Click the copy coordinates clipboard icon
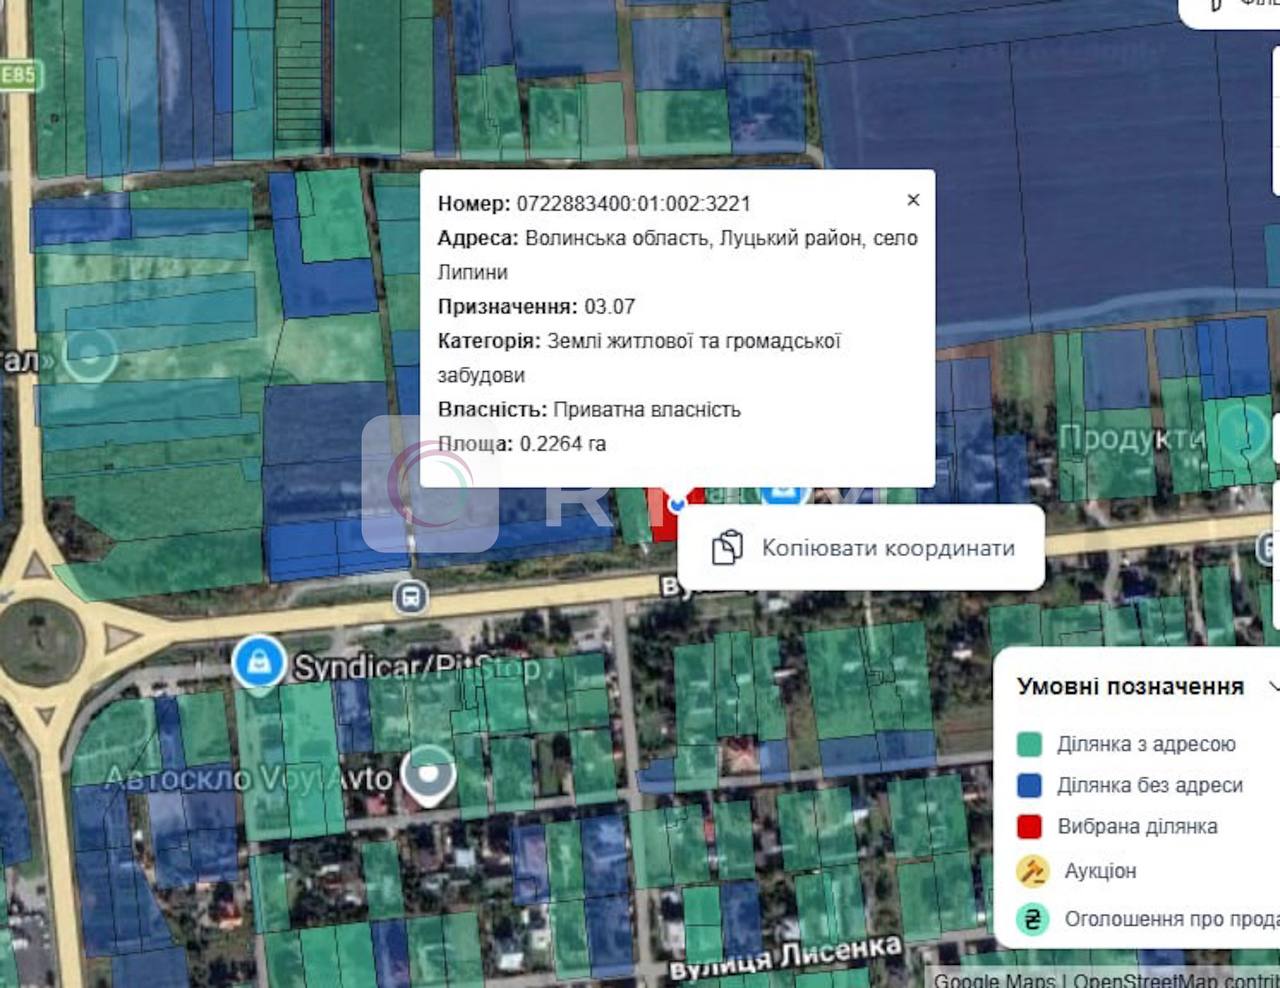The height and width of the screenshot is (988, 1280). [x=727, y=548]
